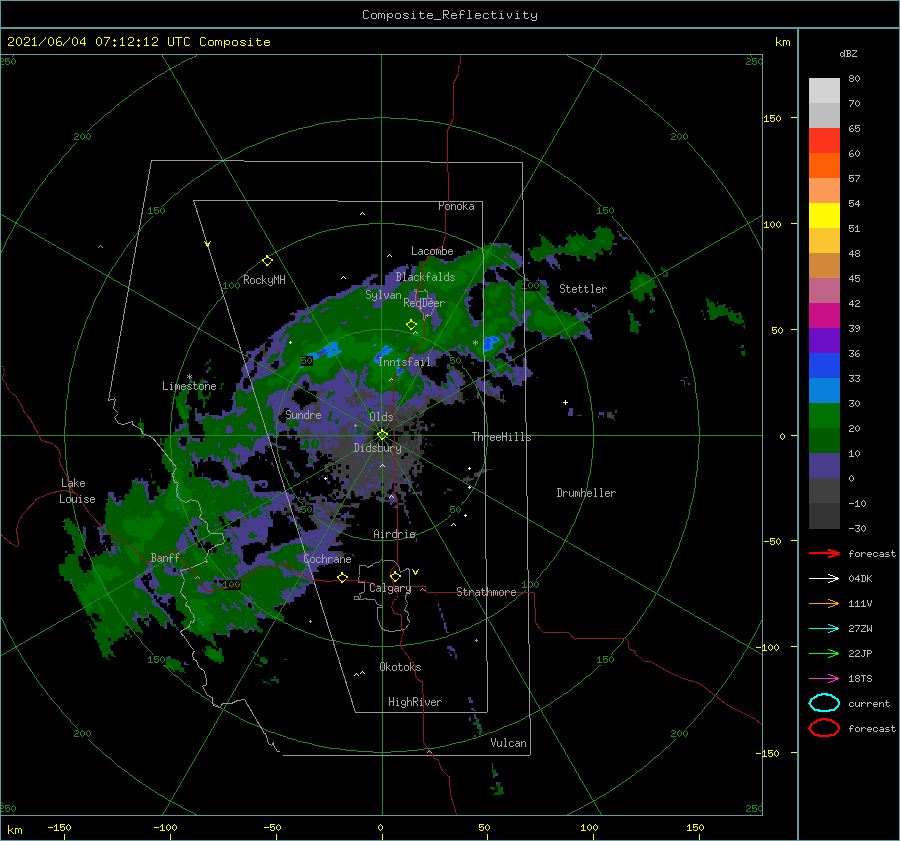Click the -100 tick on bottom axis
The height and width of the screenshot is (841, 900).
pos(165,827)
